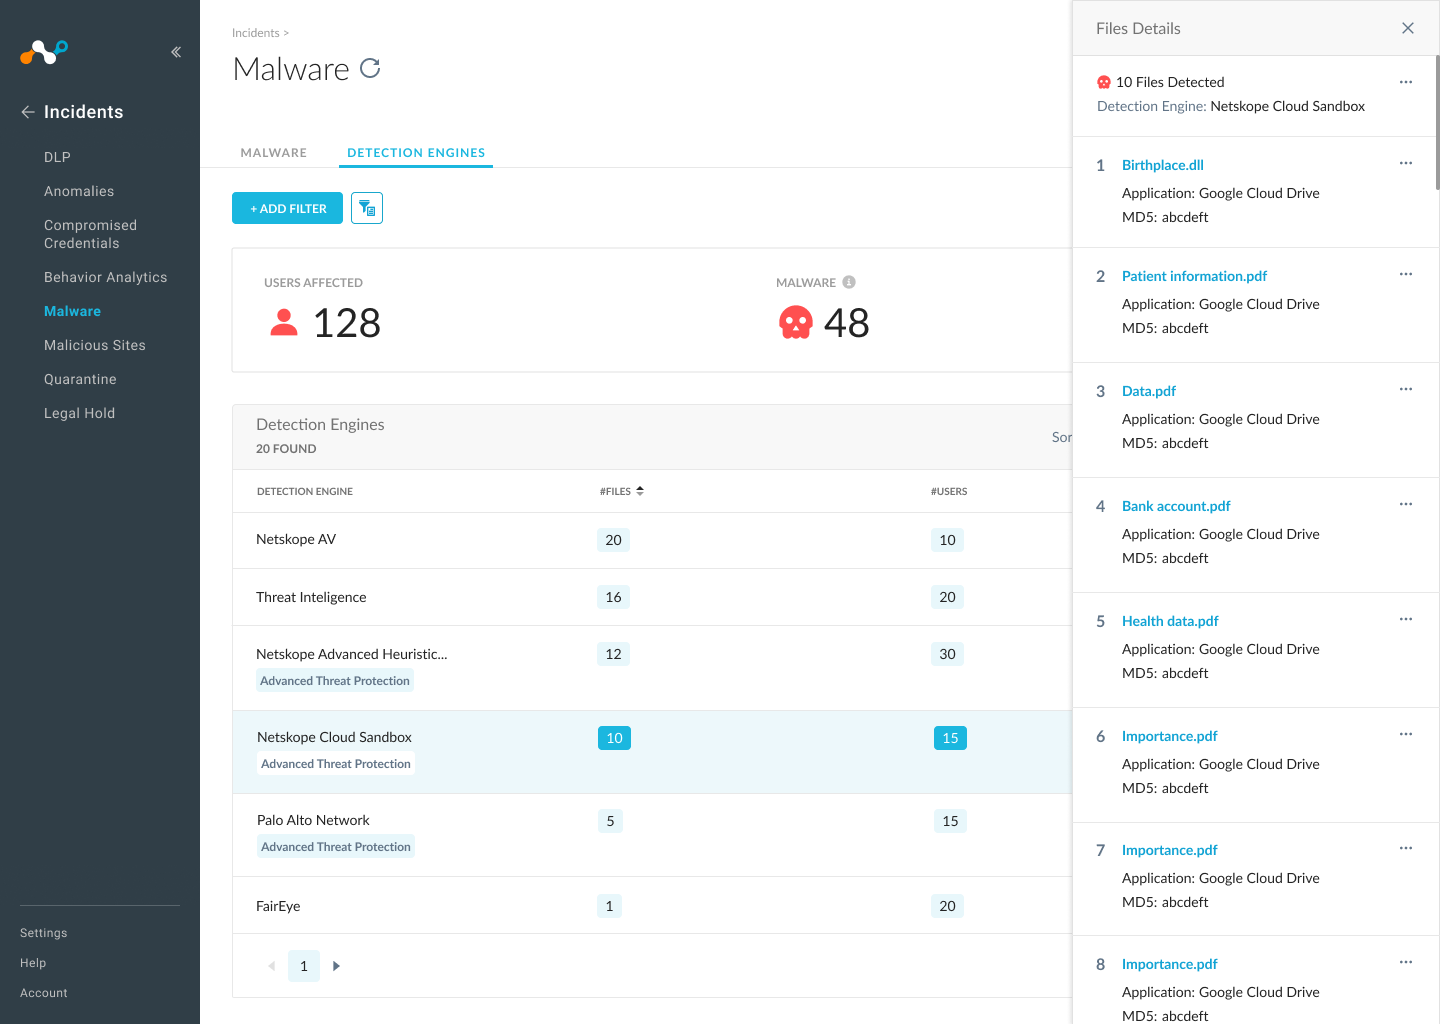Go to next page using right arrow
Image resolution: width=1440 pixels, height=1024 pixels.
pyautogui.click(x=336, y=966)
